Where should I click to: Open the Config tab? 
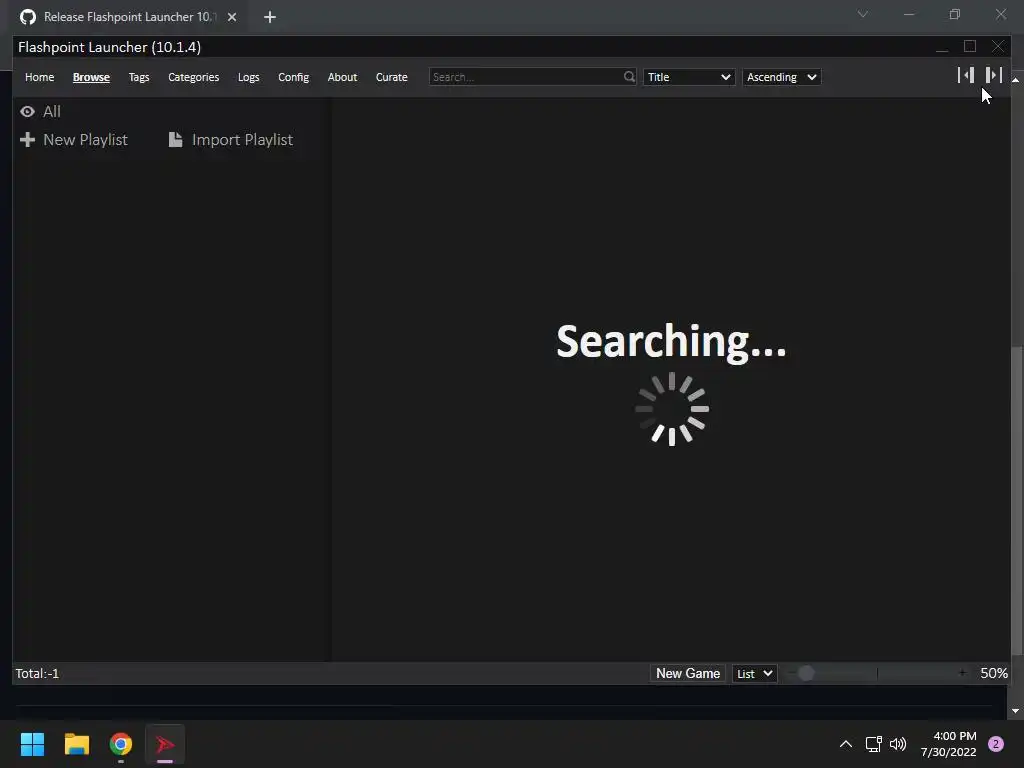293,77
